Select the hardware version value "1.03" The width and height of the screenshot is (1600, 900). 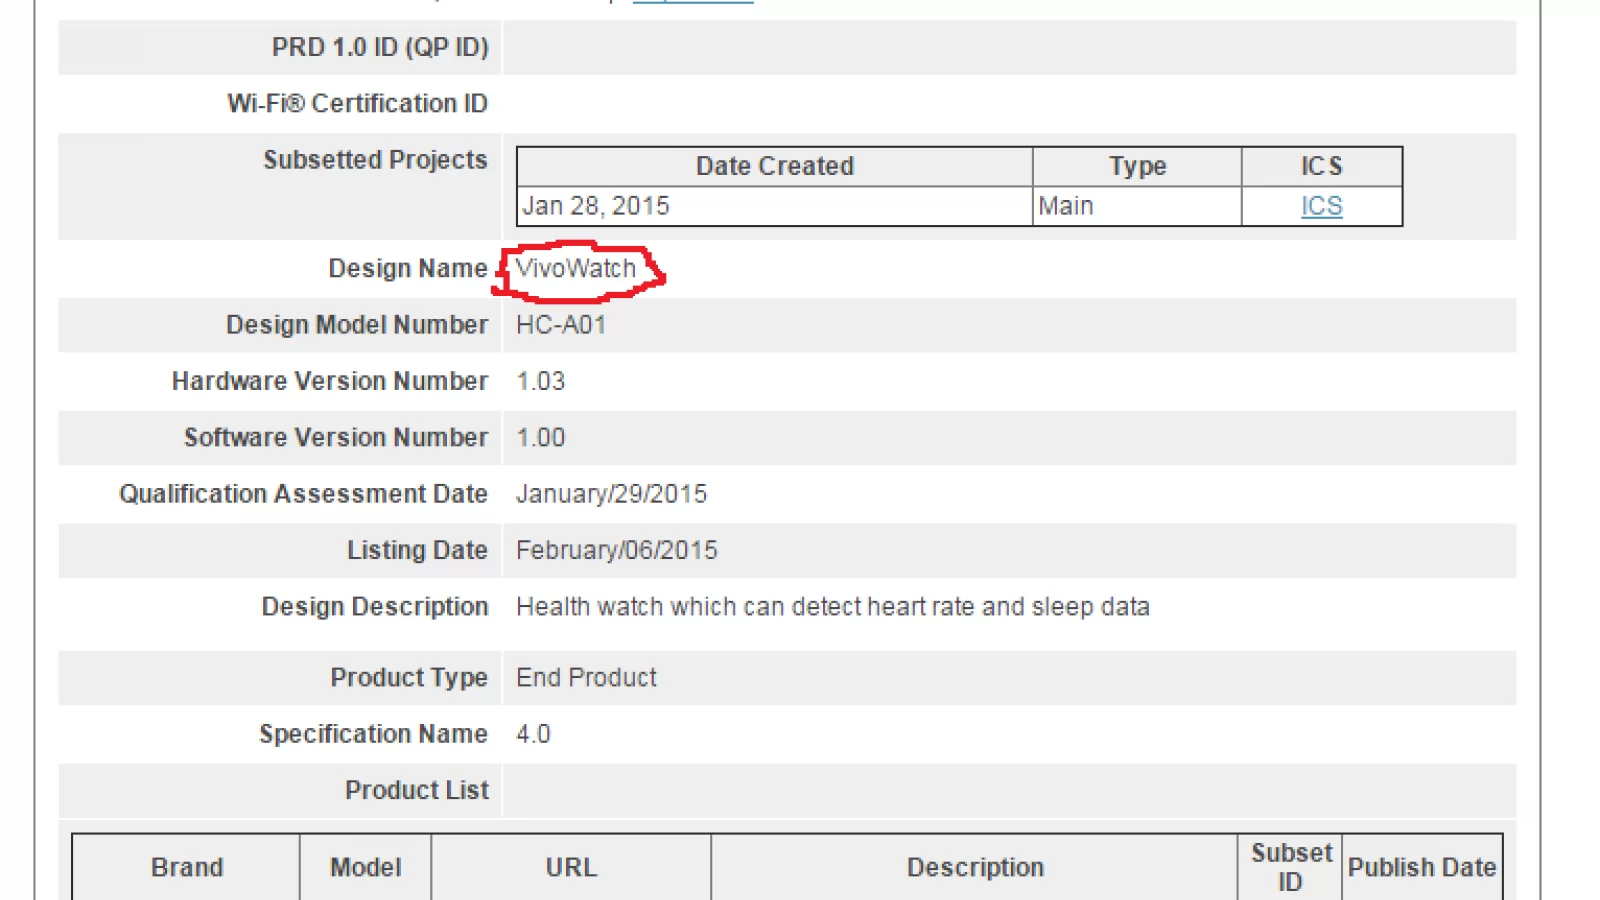tap(541, 381)
